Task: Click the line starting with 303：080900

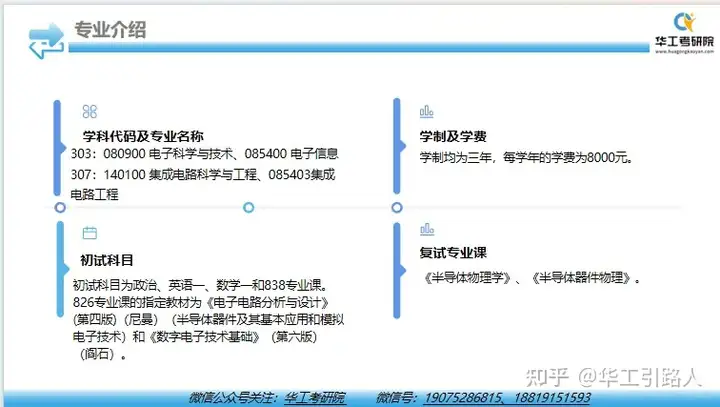Action: [204, 153]
